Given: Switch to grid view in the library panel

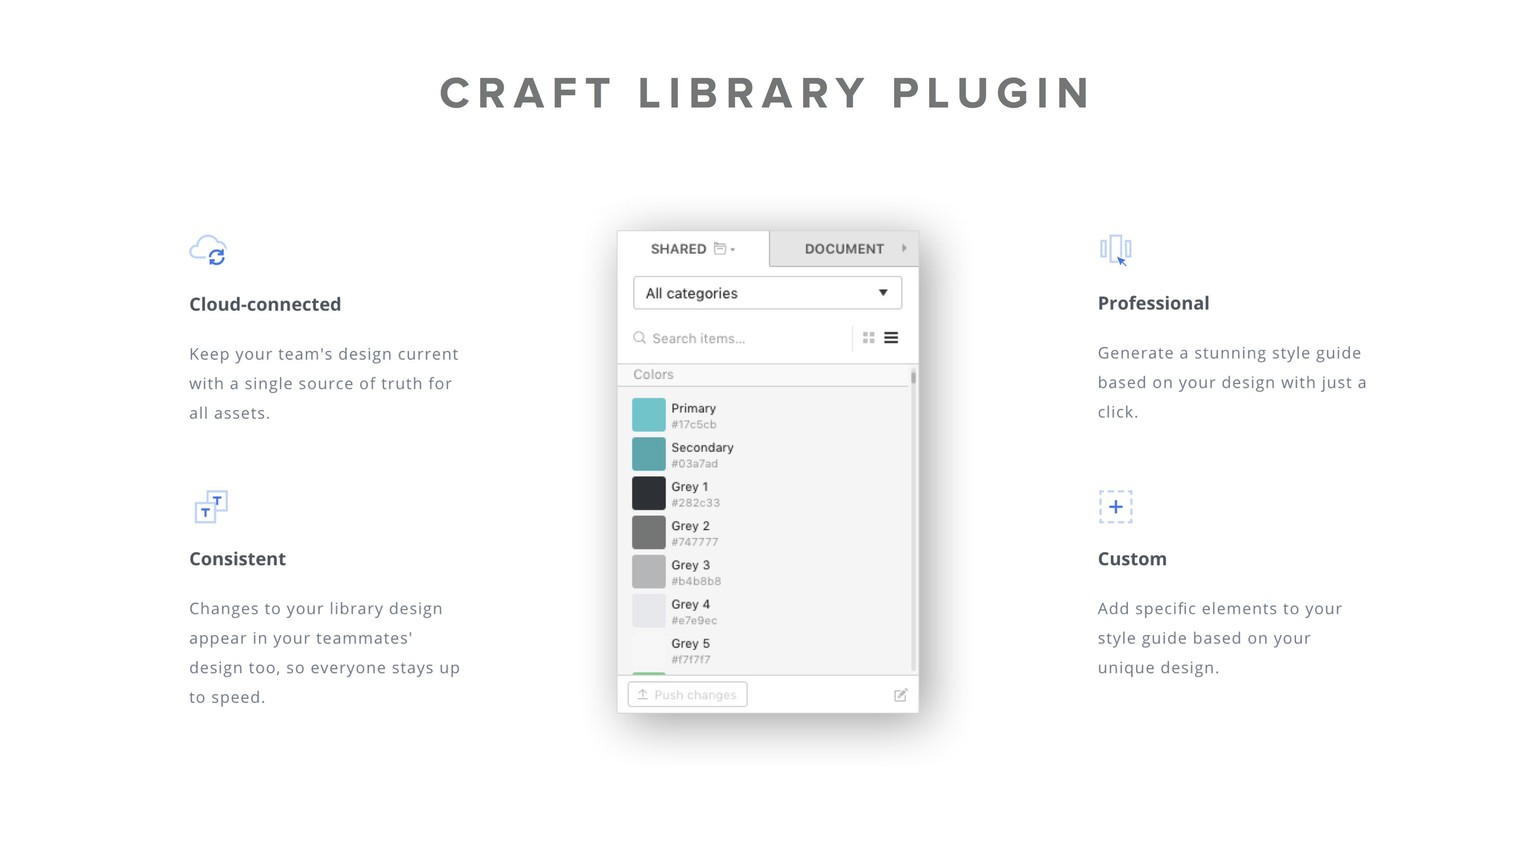Looking at the screenshot, I should tap(868, 338).
